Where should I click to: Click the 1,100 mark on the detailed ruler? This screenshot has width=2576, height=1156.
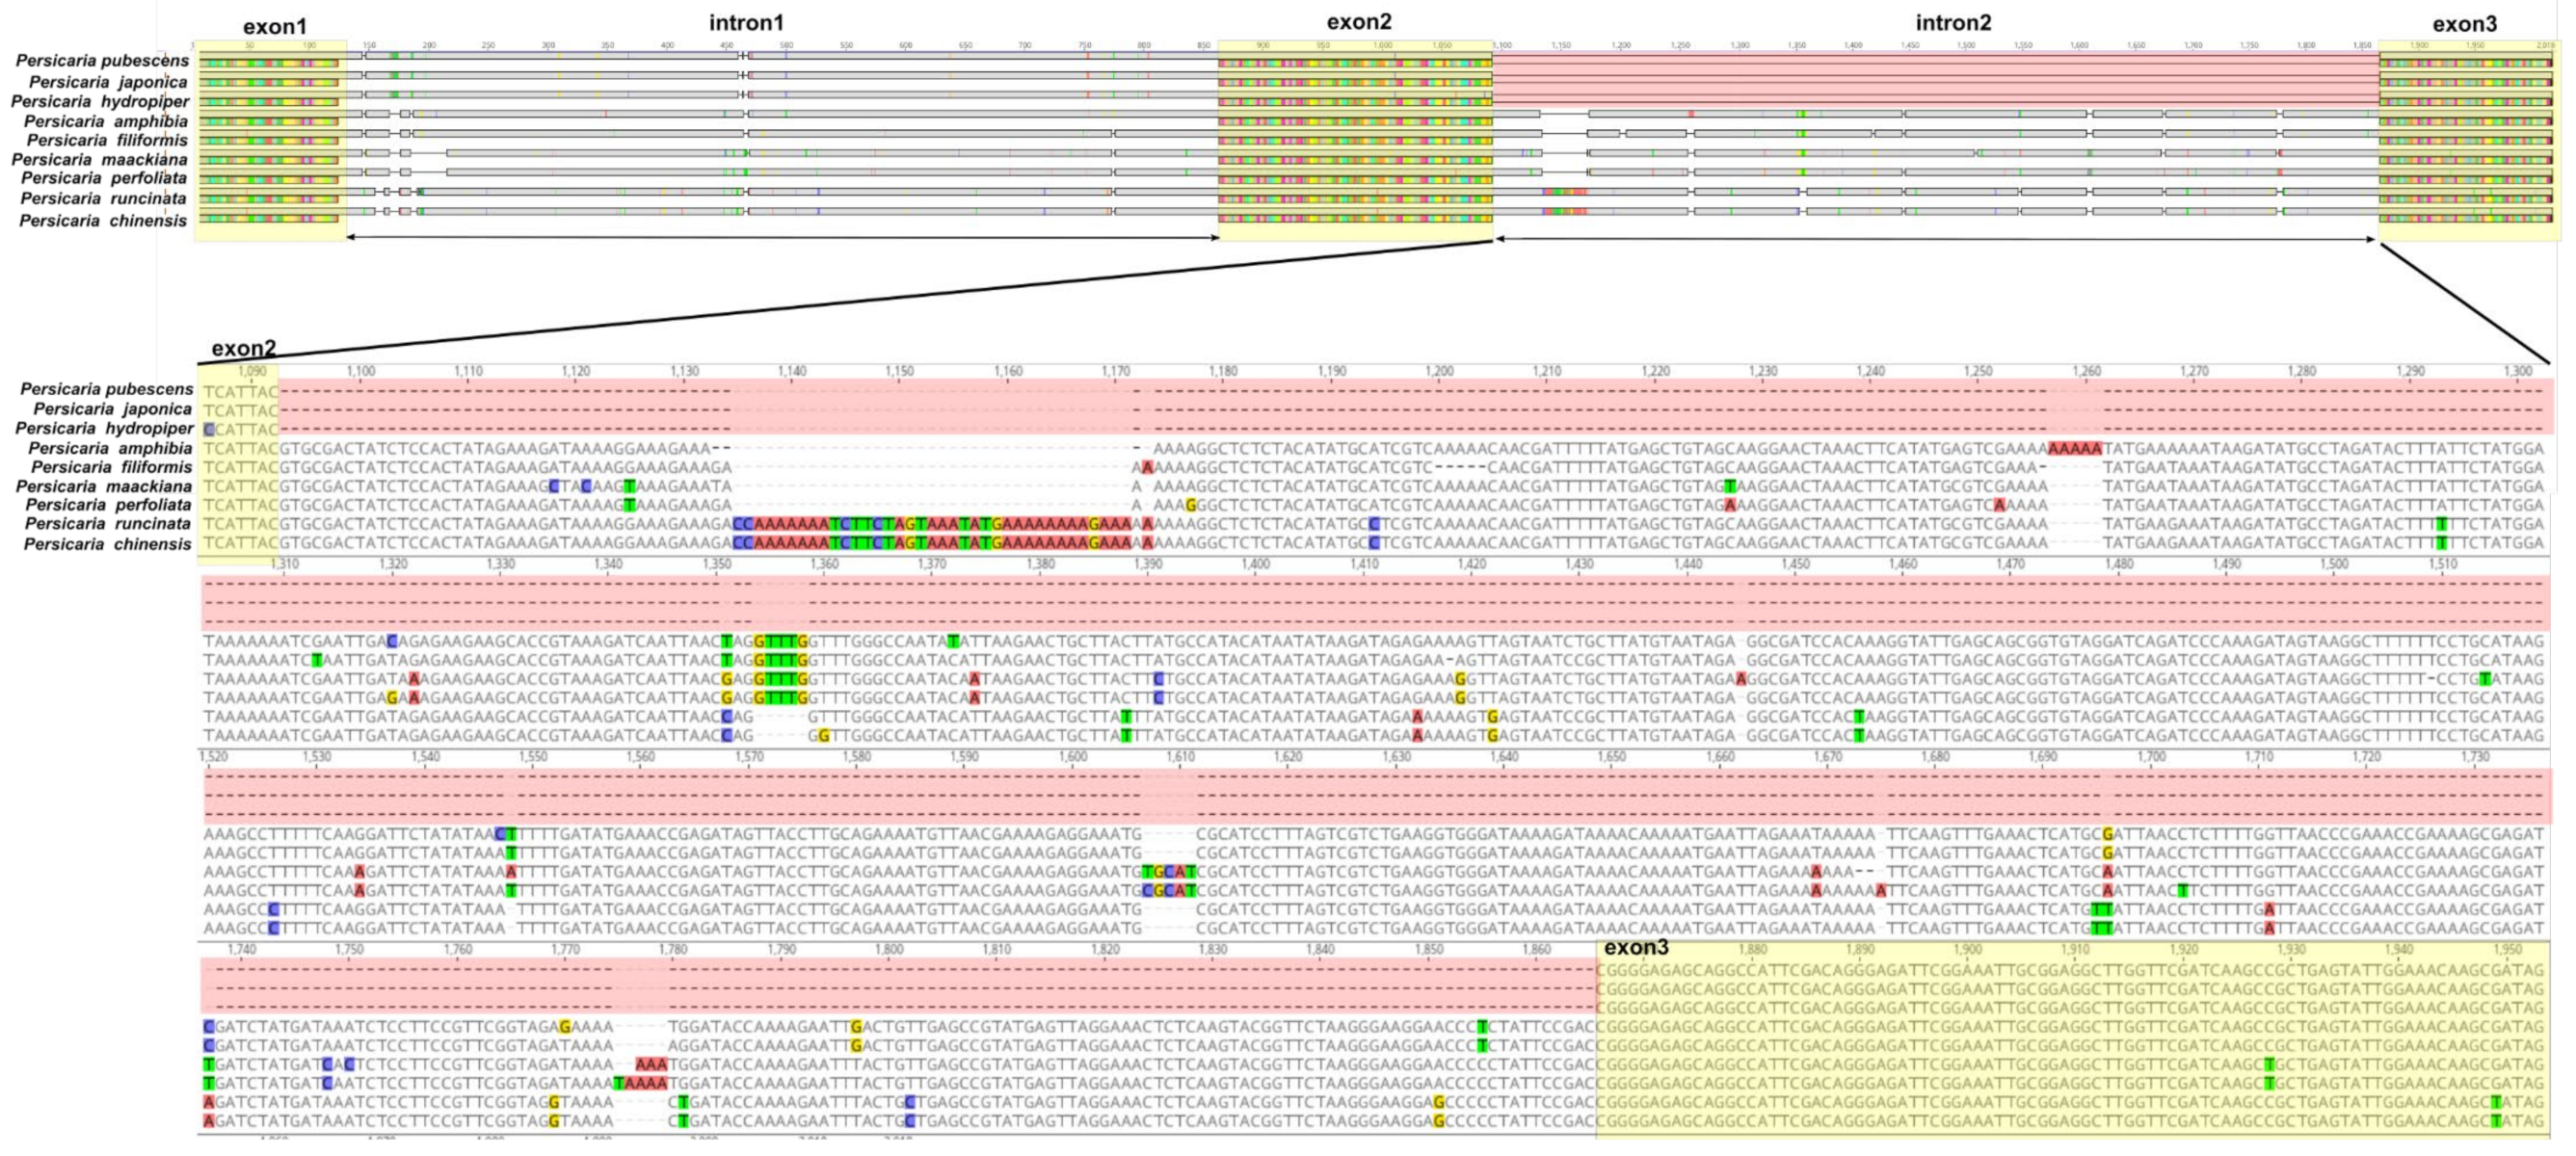tap(360, 371)
